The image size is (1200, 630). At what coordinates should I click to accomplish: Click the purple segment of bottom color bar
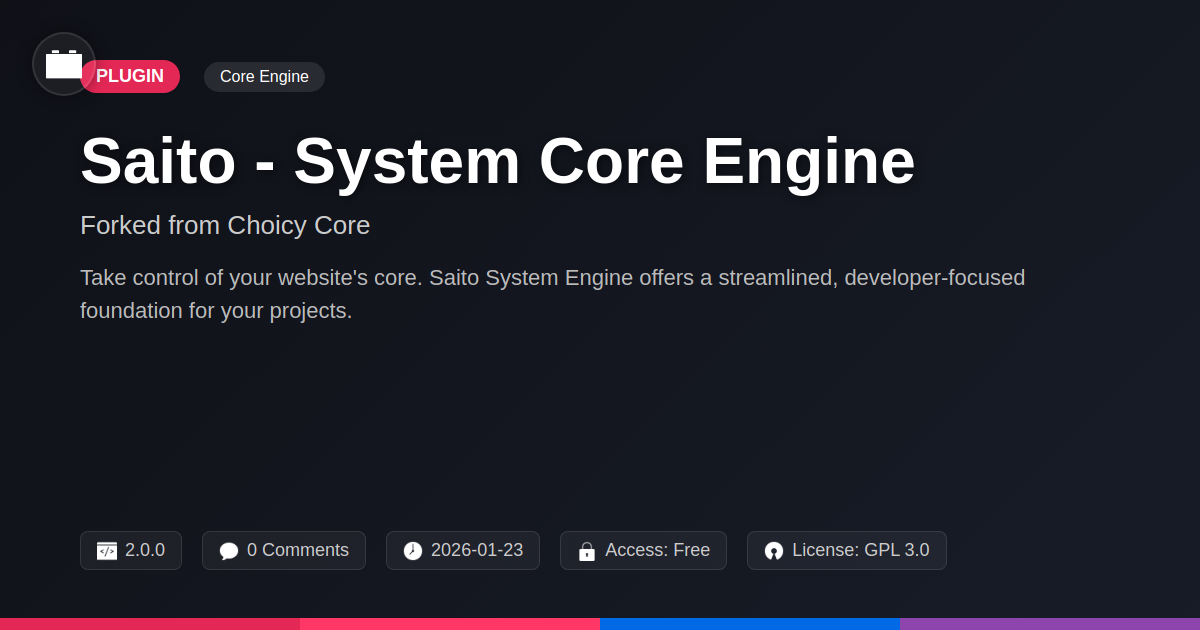pos(1050,624)
